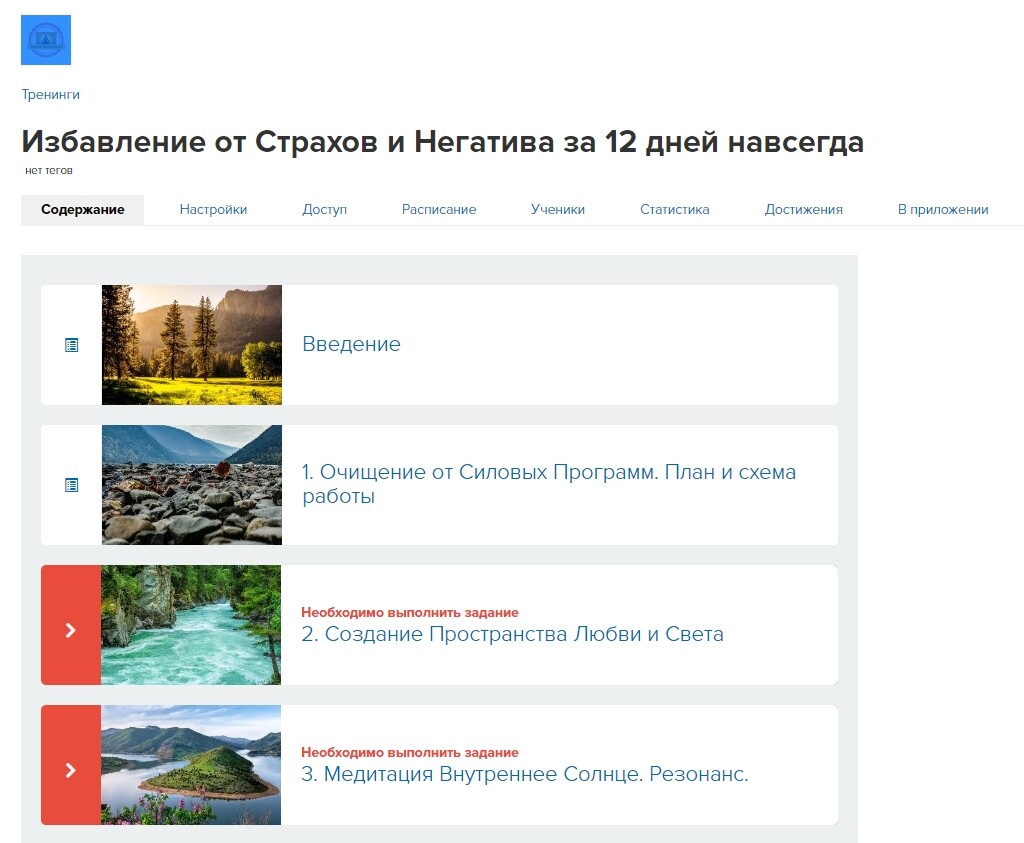Open the Тренинги breadcrumb link
Screen dimensions: 1024x843
(x=50, y=94)
